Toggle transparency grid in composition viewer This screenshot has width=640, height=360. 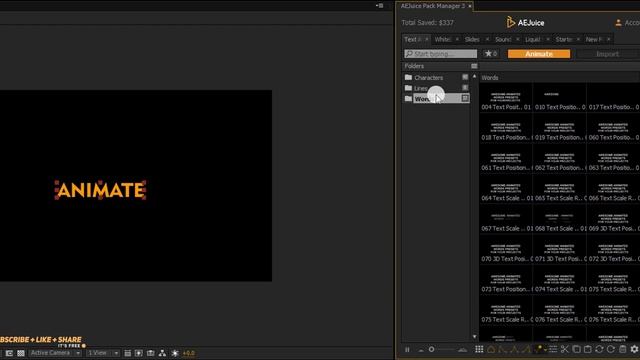[x=21, y=353]
